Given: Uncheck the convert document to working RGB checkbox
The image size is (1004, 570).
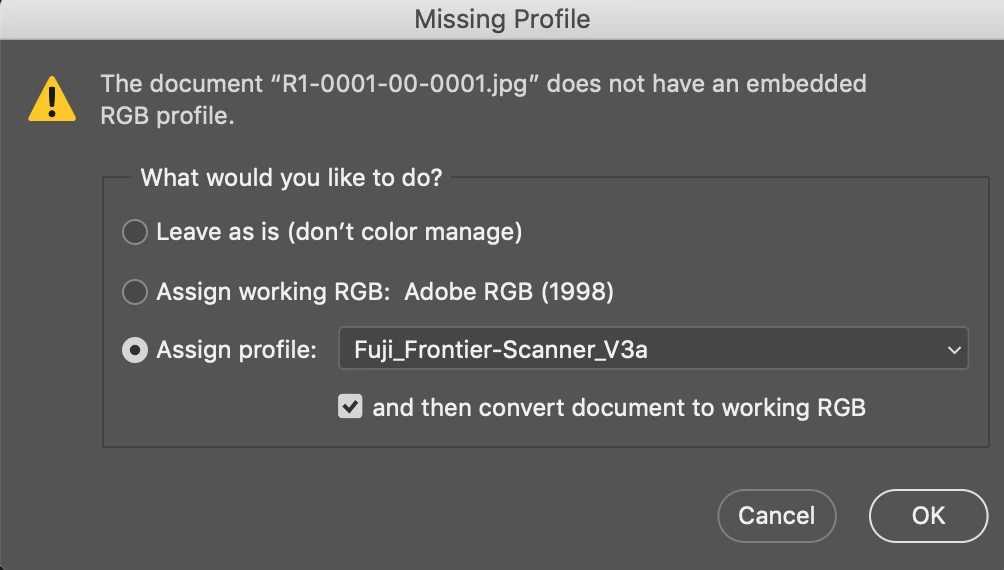Looking at the screenshot, I should (350, 407).
